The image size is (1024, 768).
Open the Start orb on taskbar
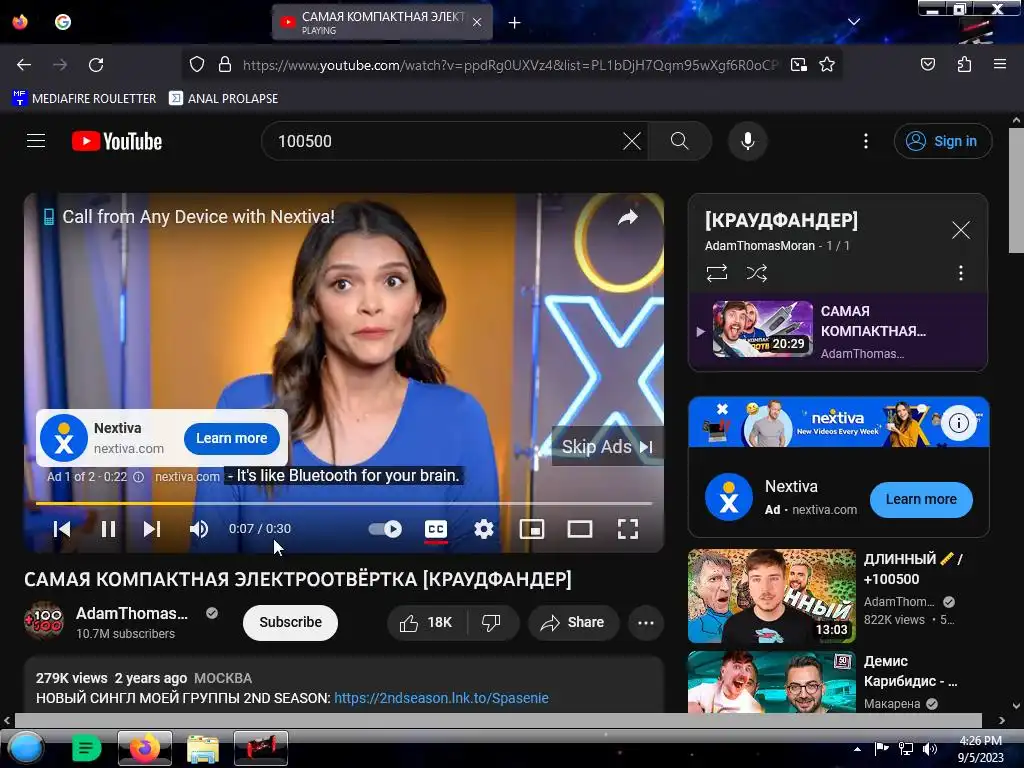25,748
